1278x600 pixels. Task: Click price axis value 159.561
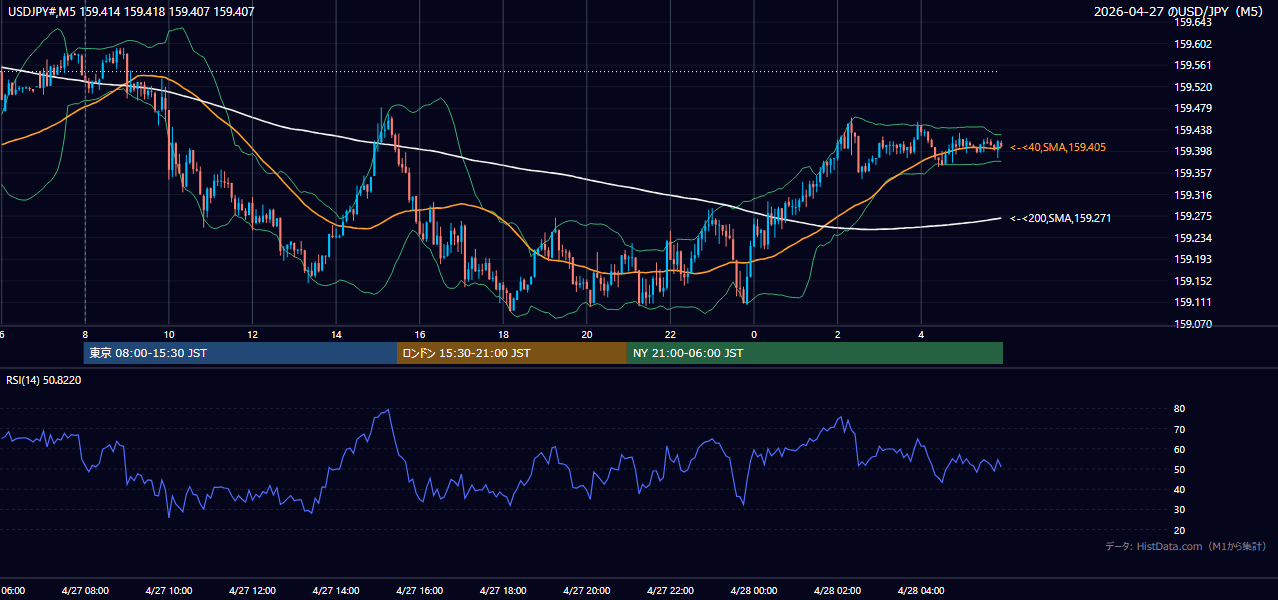[x=1194, y=66]
